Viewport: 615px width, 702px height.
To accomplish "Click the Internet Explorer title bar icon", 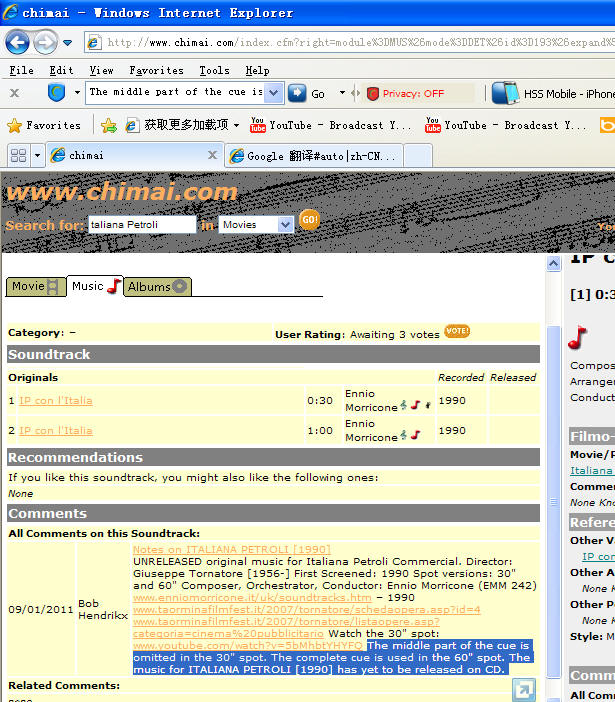I will 10,12.
